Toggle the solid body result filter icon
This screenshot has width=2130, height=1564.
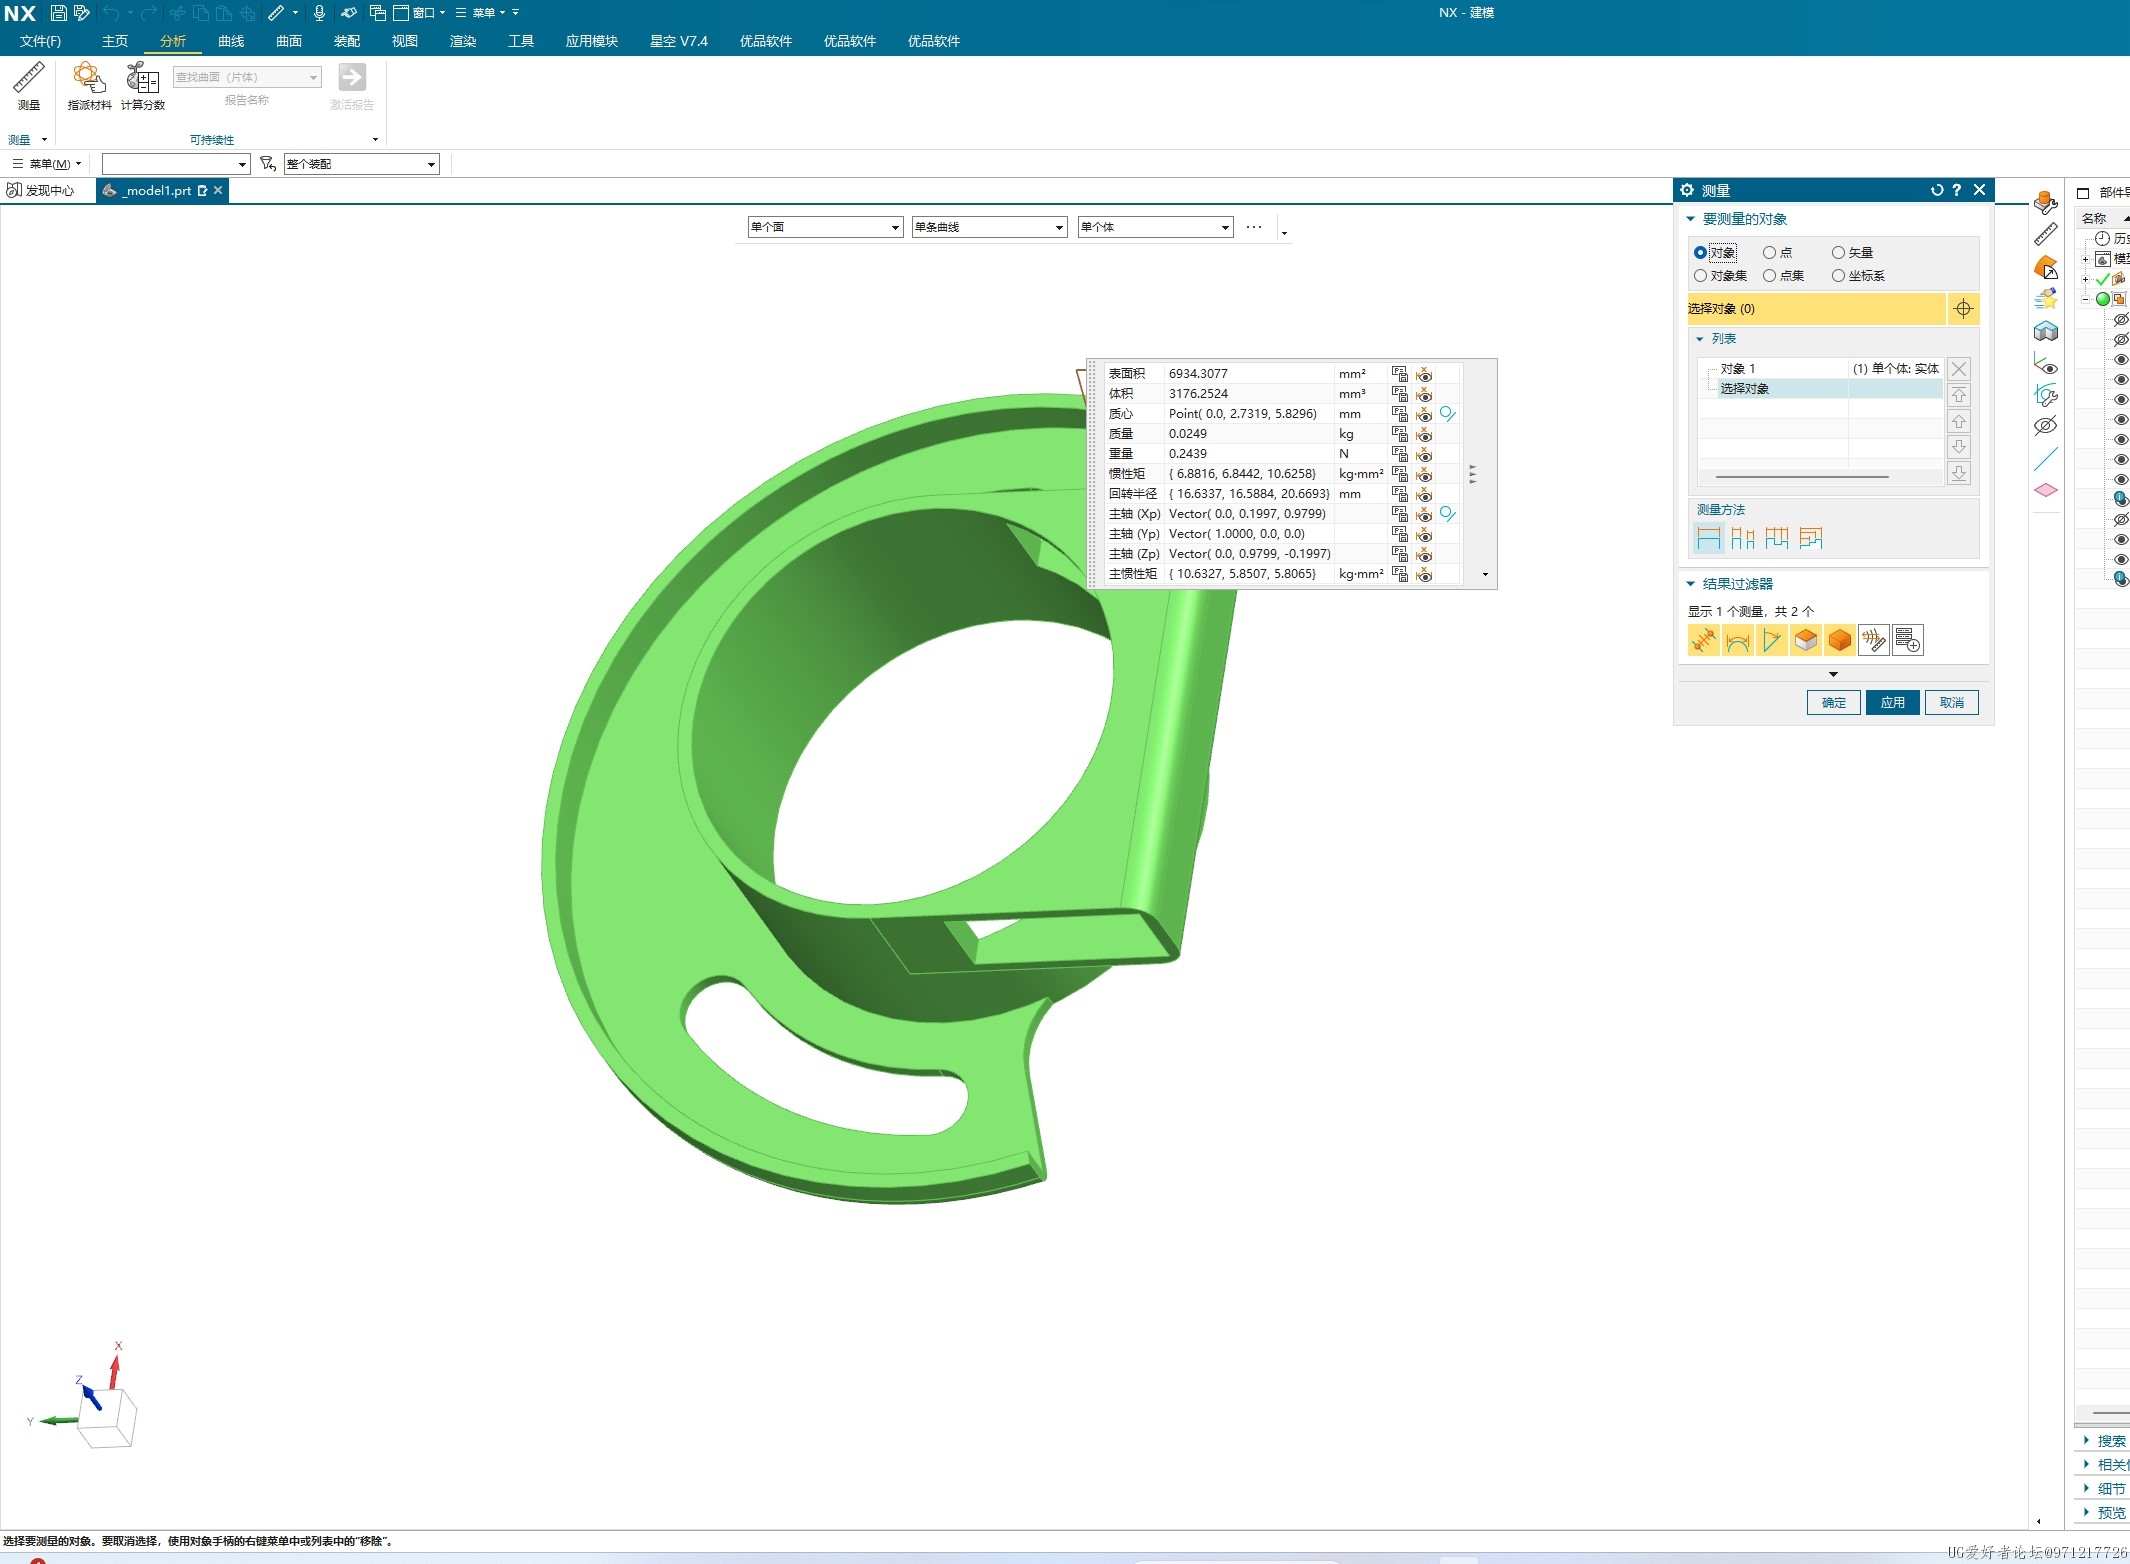[x=1840, y=640]
